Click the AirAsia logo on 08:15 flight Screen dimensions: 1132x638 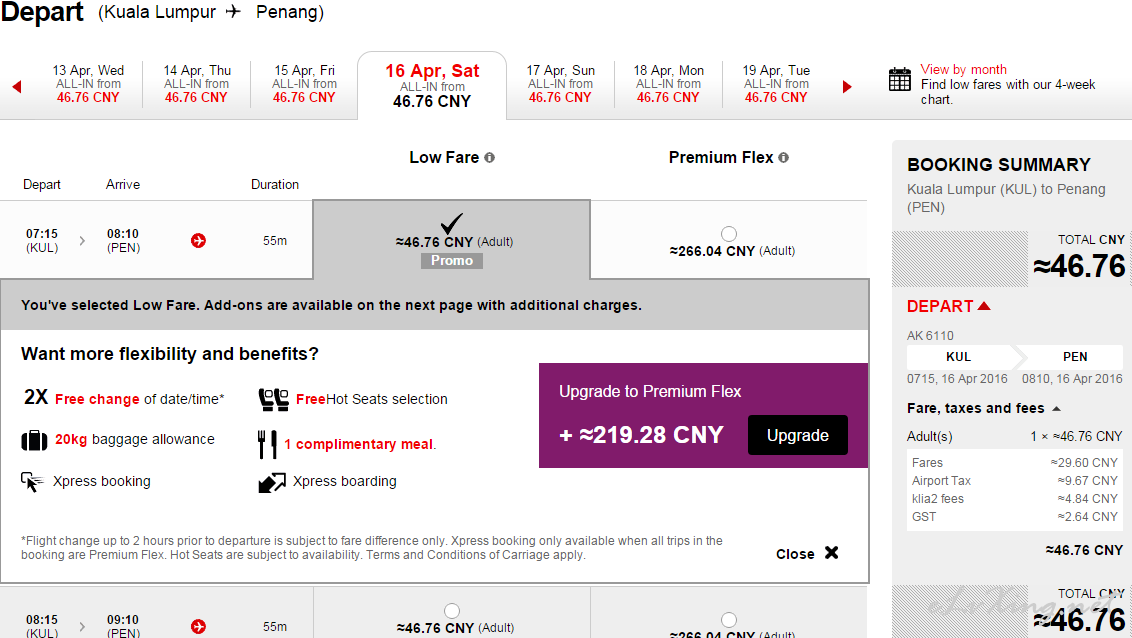199,626
